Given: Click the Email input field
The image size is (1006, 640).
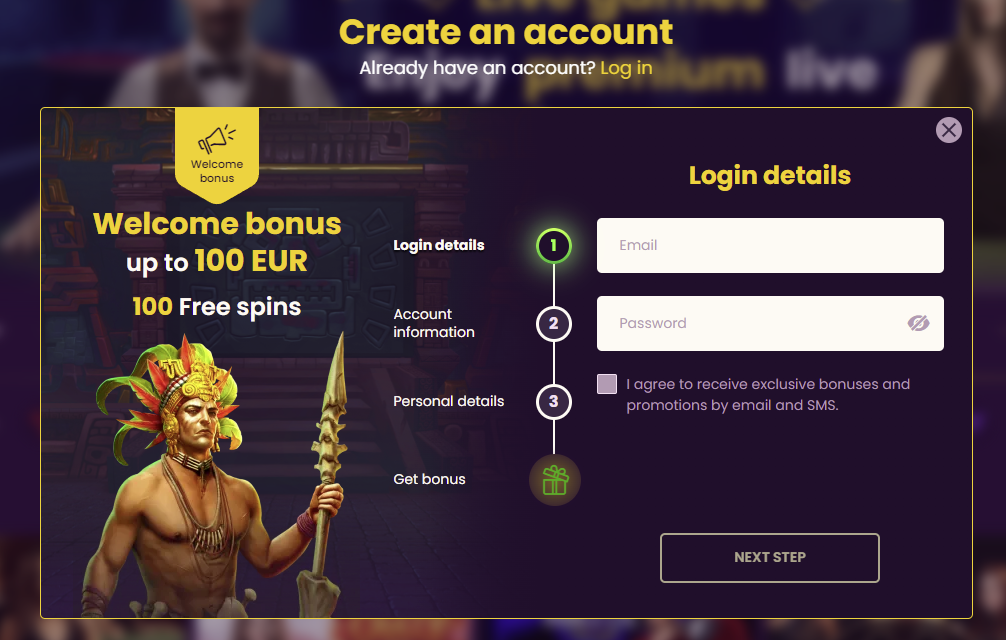Looking at the screenshot, I should [x=770, y=246].
